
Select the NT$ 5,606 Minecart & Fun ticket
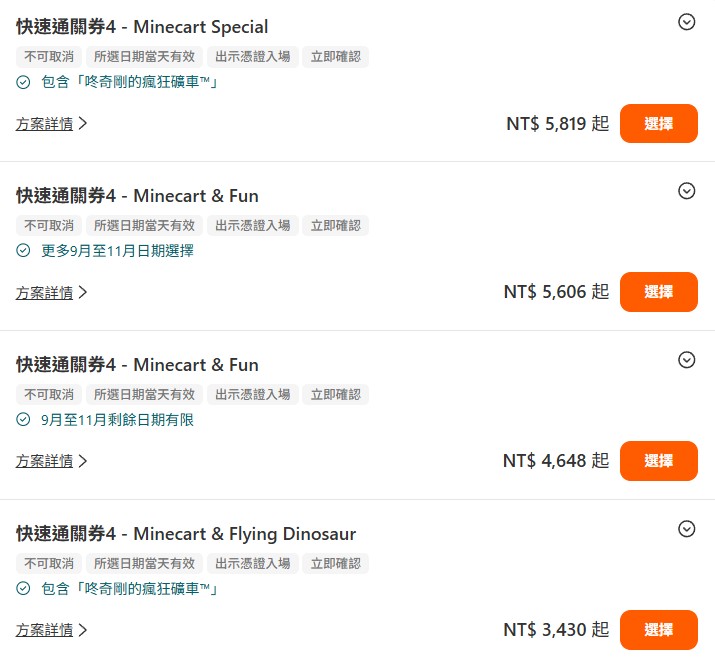[x=658, y=292]
